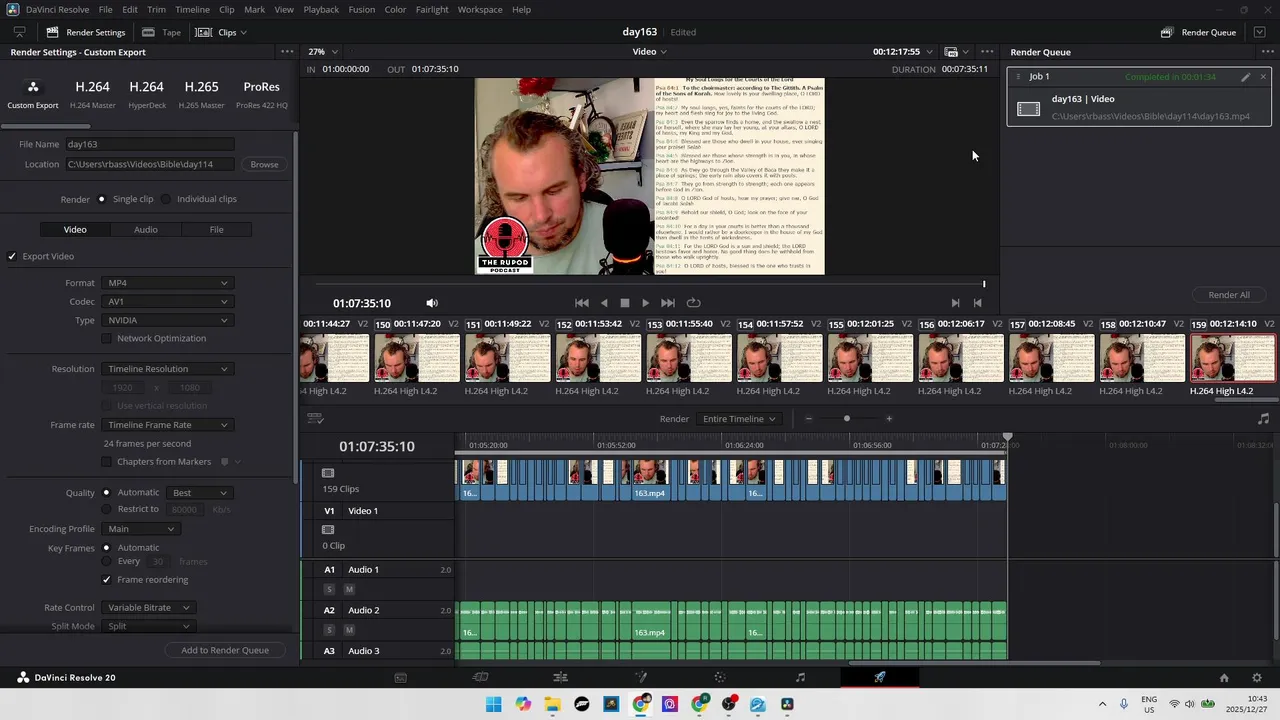Viewport: 1280px width, 720px height.
Task: Play reverse in the viewer
Action: (603, 303)
